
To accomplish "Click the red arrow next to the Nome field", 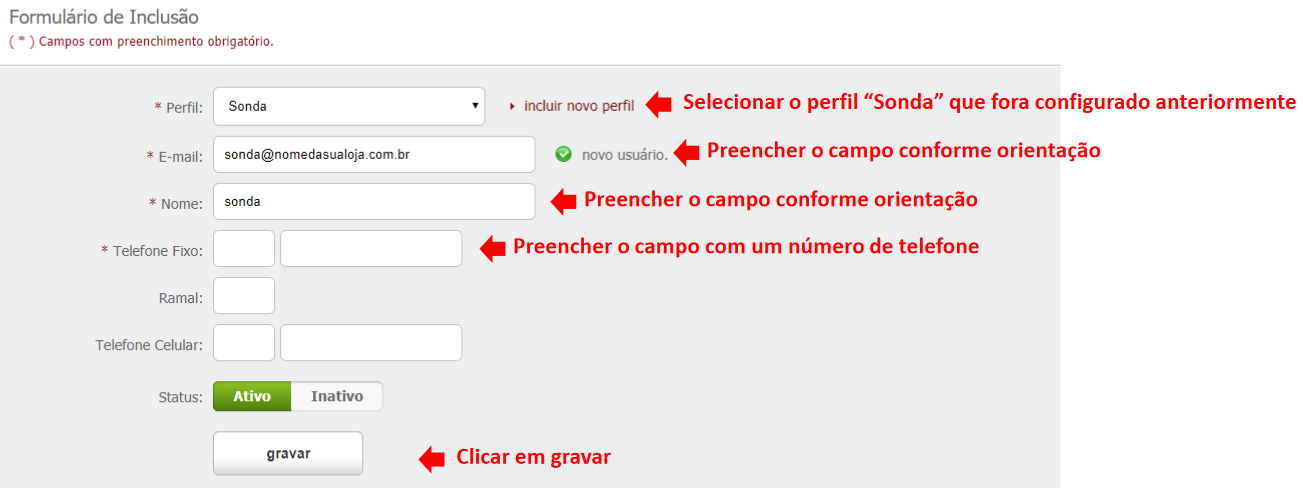I will tap(564, 201).
